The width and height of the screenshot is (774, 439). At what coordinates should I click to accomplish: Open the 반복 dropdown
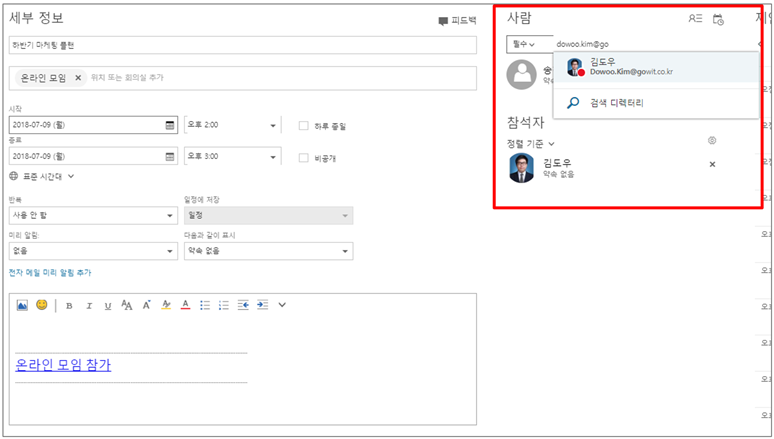(92, 215)
